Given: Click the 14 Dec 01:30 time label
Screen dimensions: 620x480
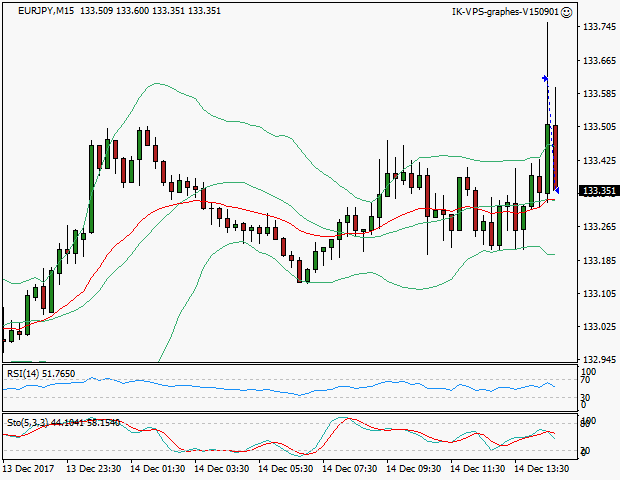Looking at the screenshot, I should [x=161, y=469].
